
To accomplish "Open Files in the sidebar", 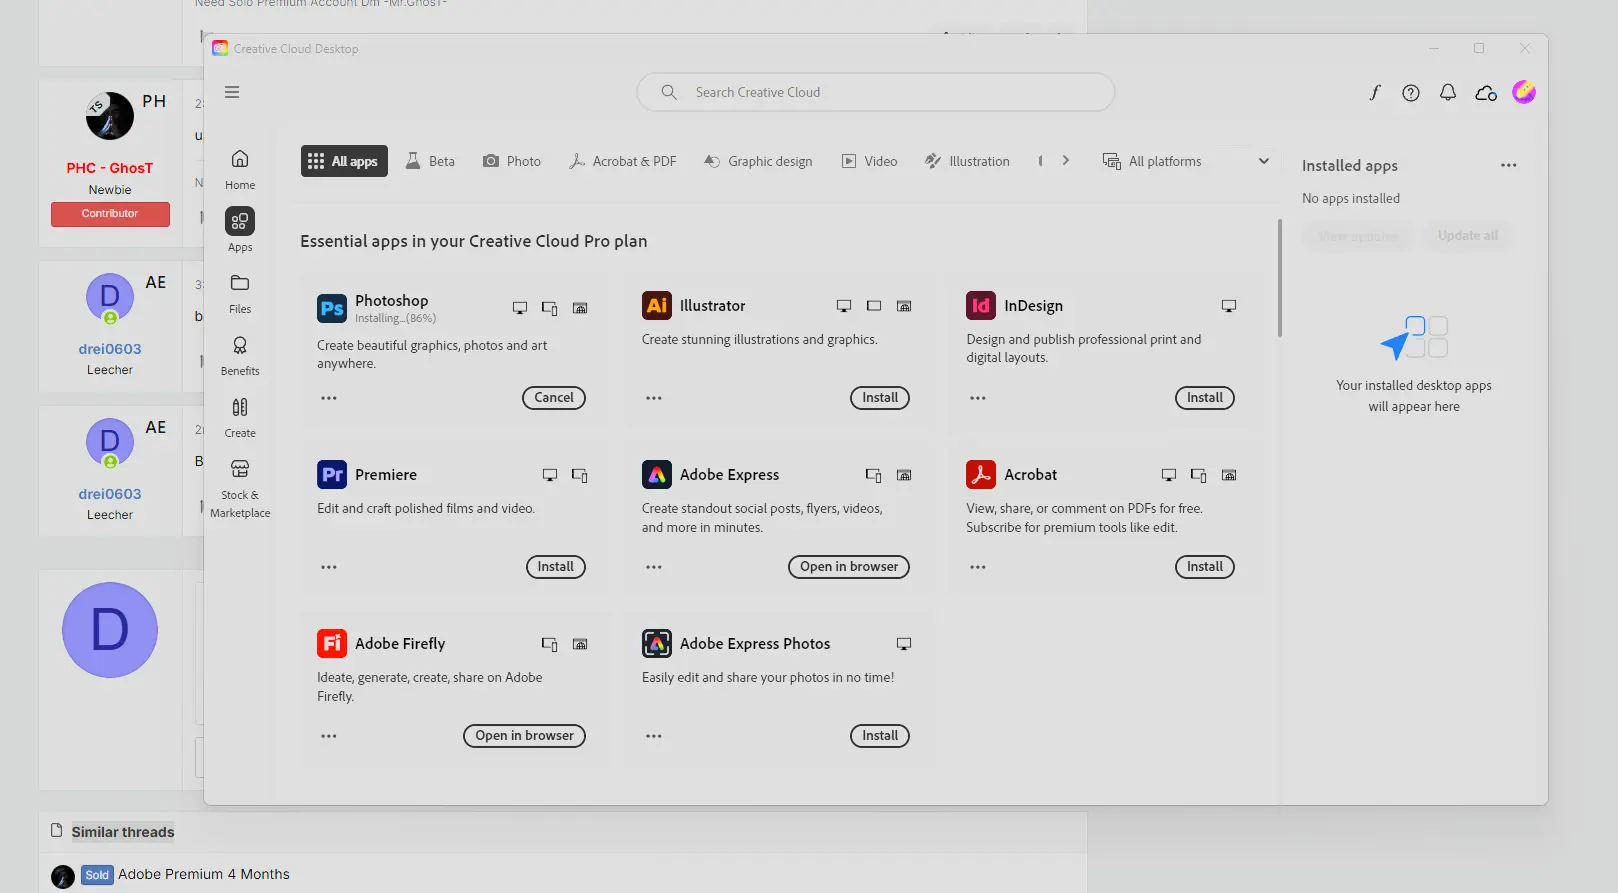I will tap(240, 293).
